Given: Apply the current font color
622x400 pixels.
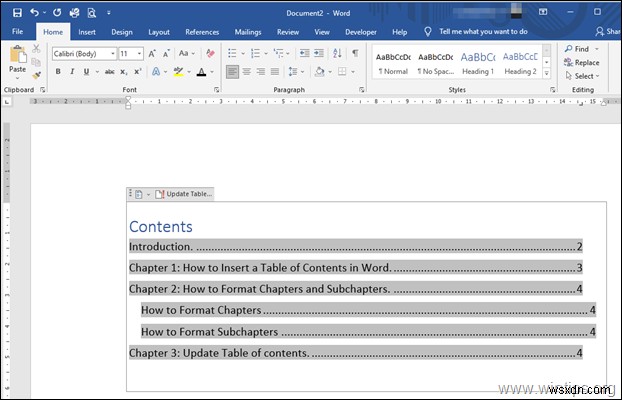Looking at the screenshot, I should (x=202, y=72).
